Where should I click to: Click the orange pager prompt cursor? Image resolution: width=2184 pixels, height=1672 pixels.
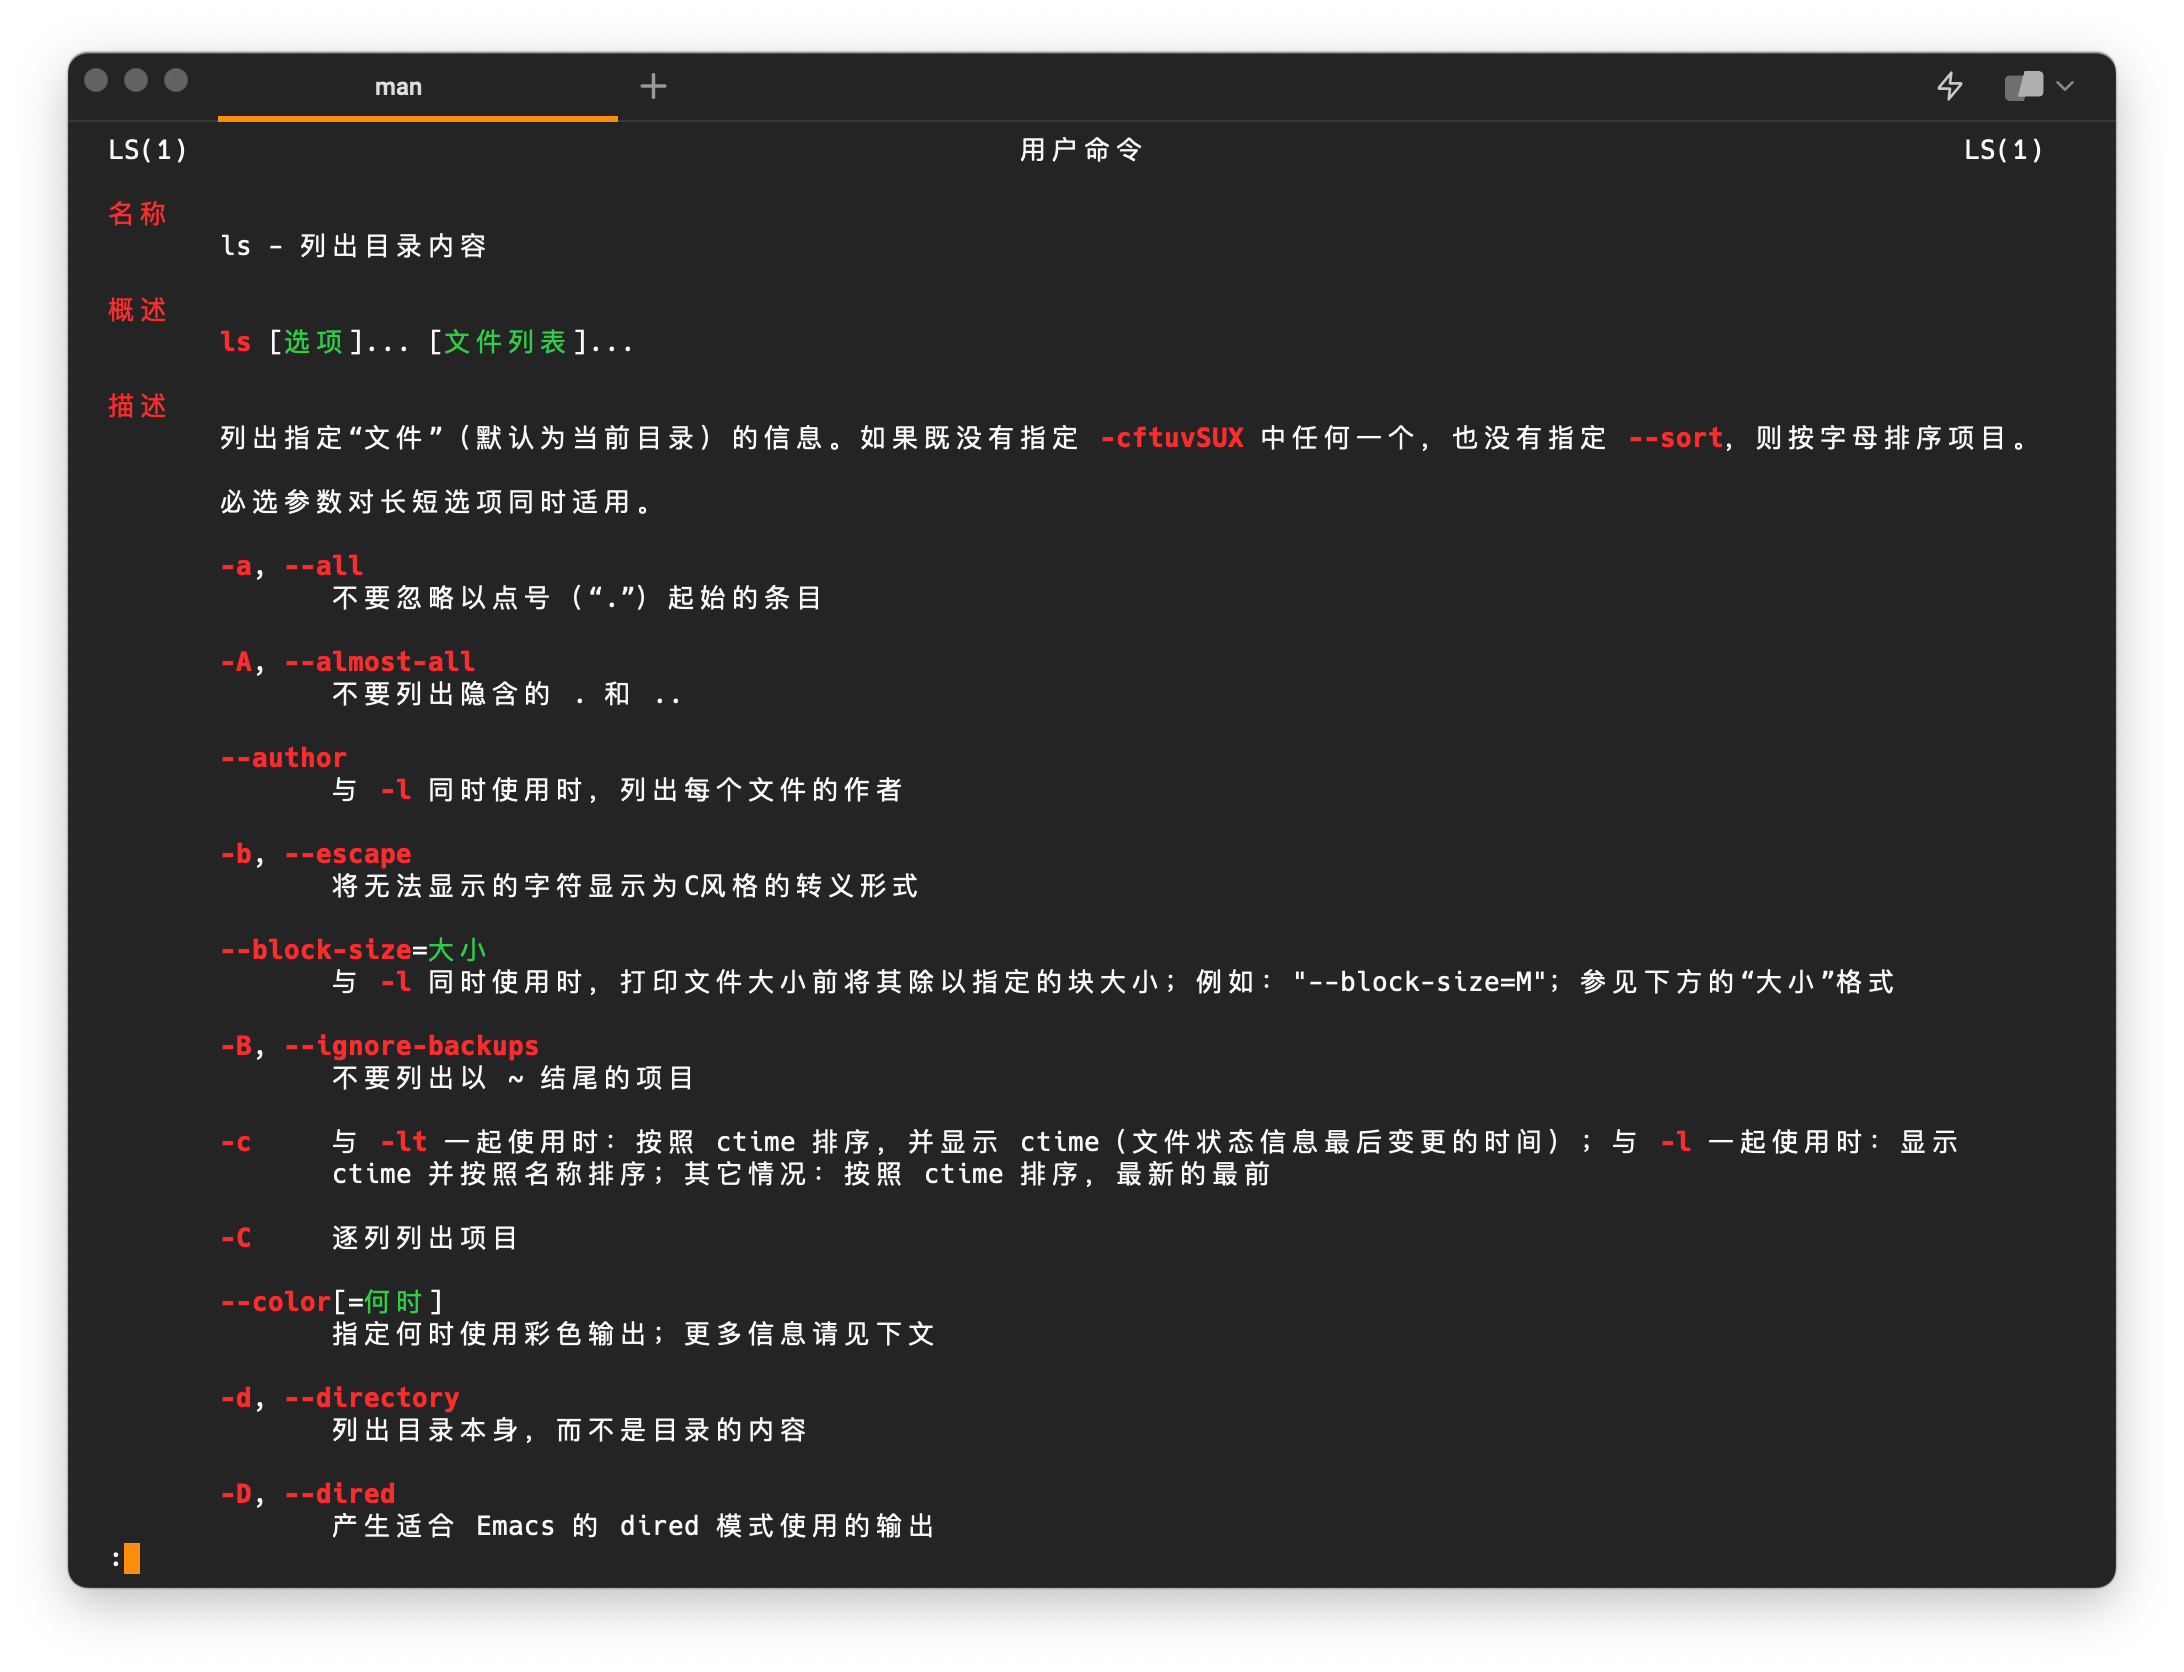click(132, 1558)
